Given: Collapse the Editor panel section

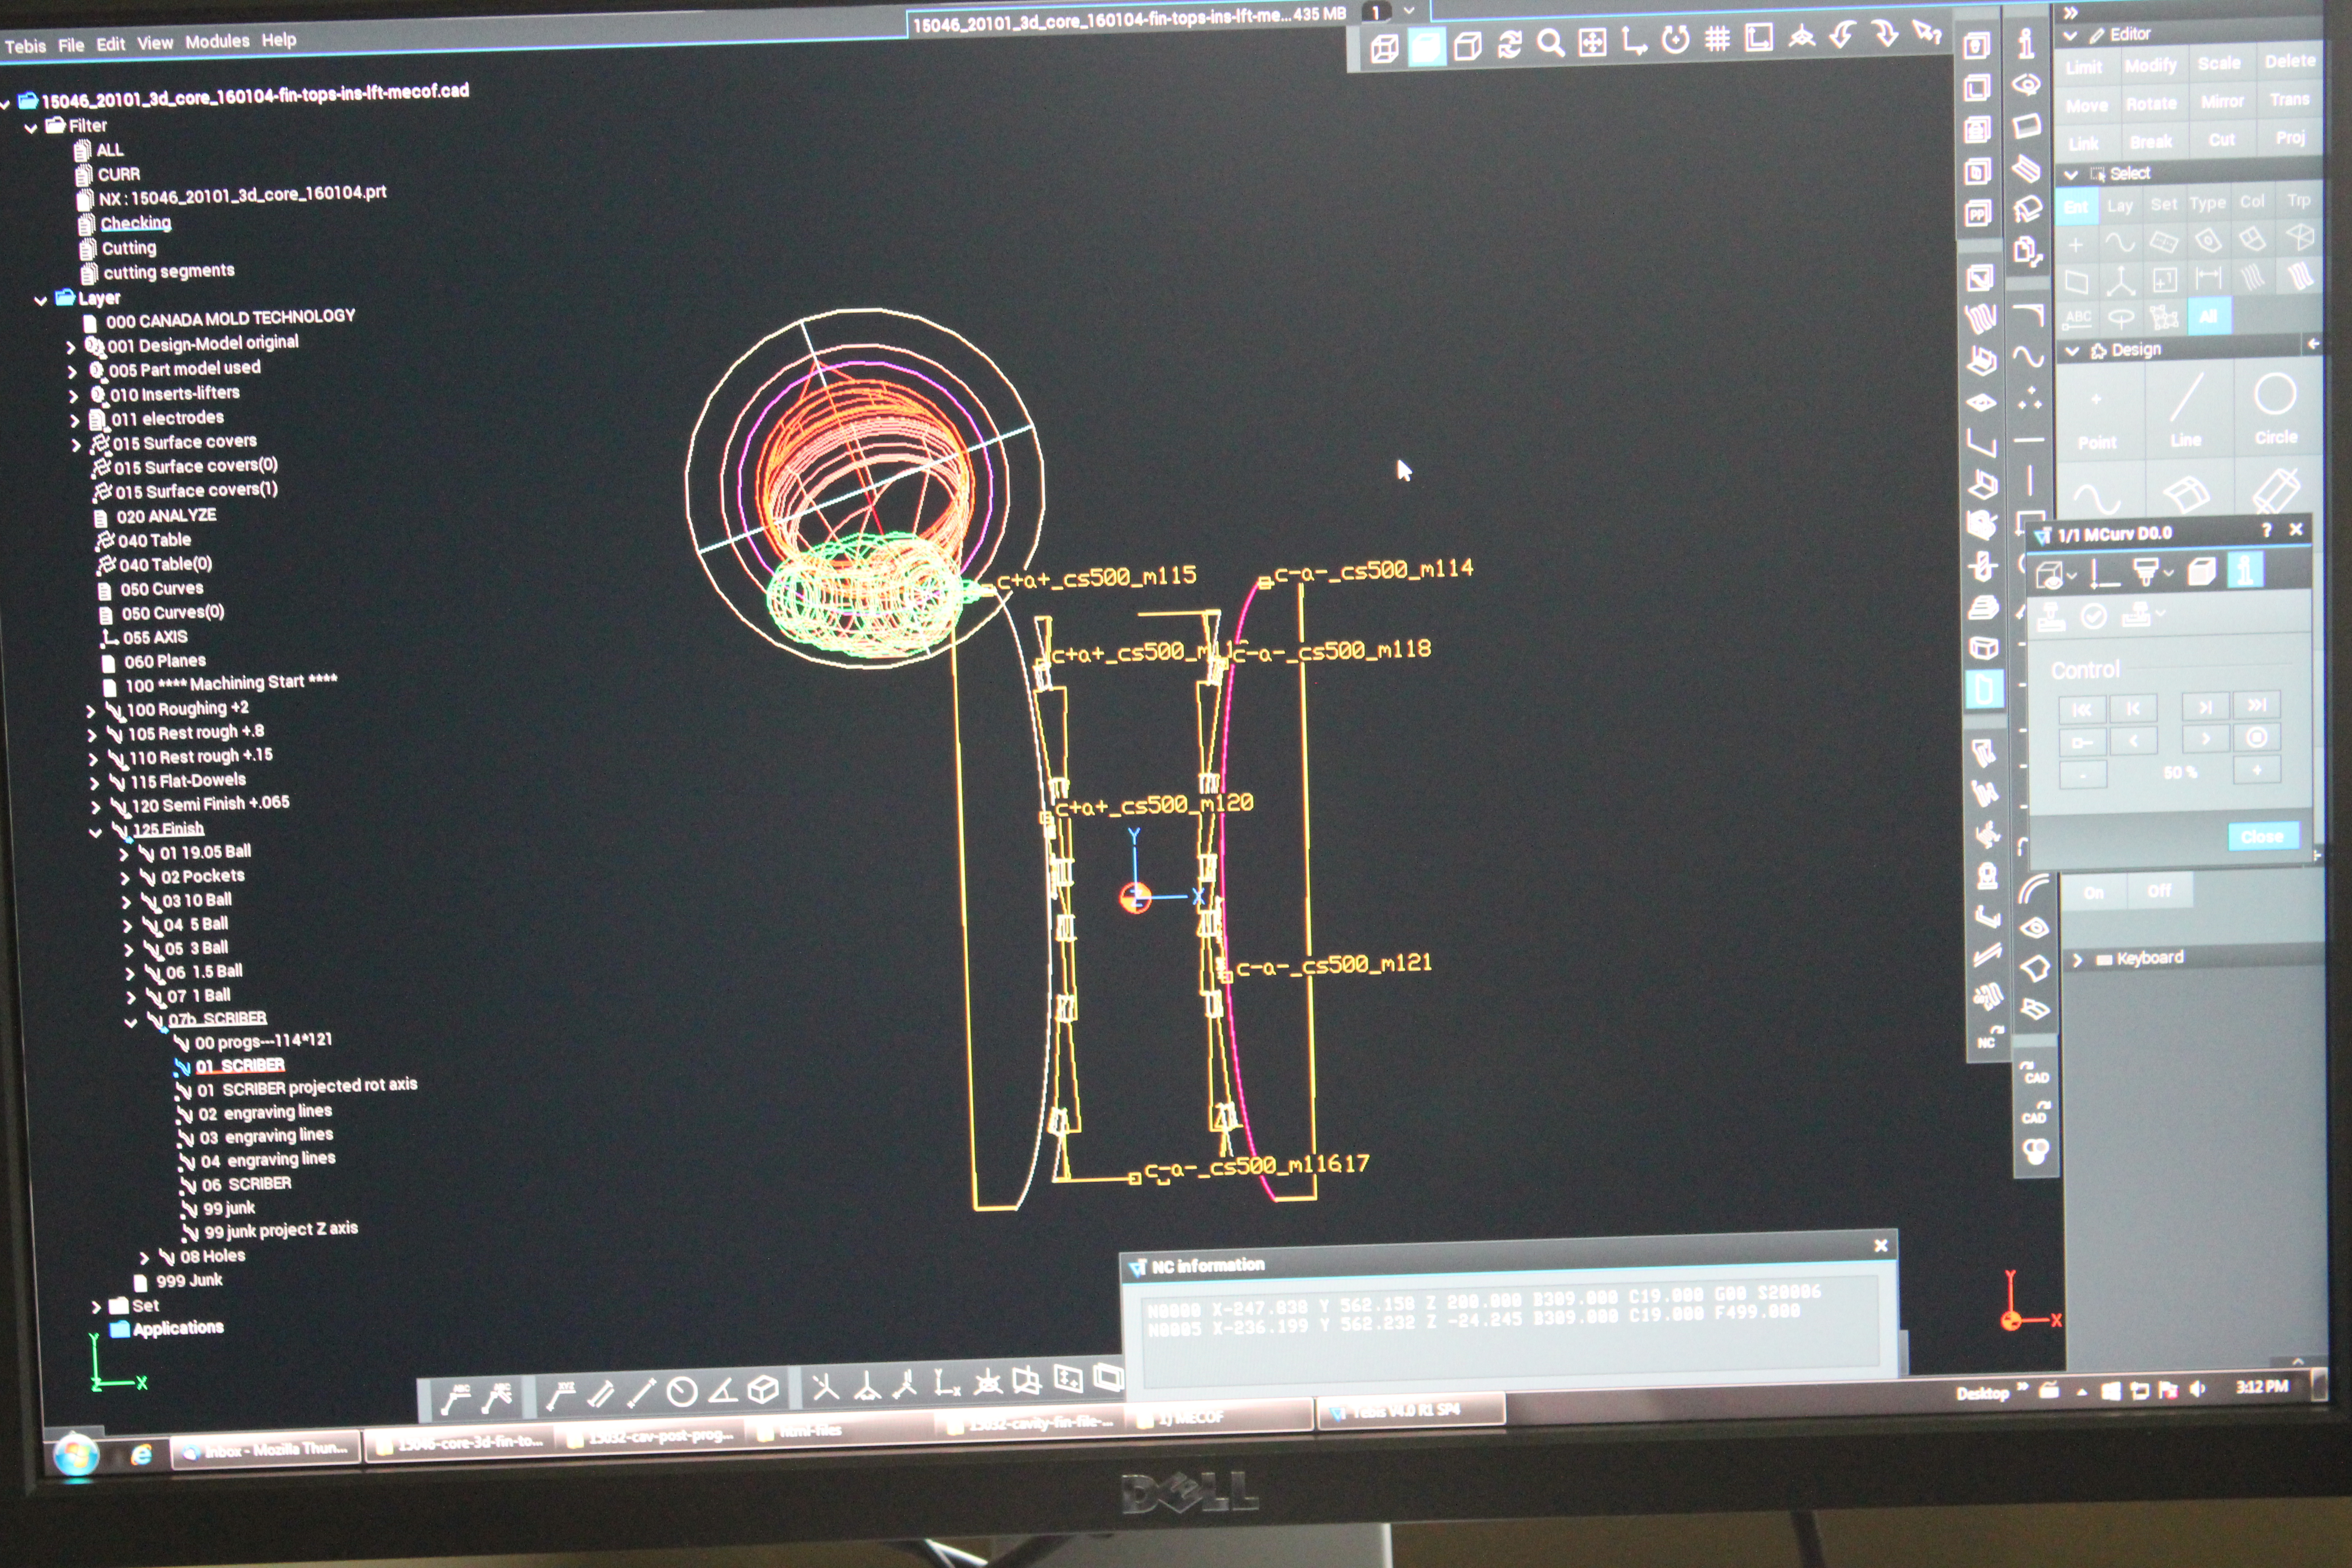Looking at the screenshot, I should [2070, 35].
